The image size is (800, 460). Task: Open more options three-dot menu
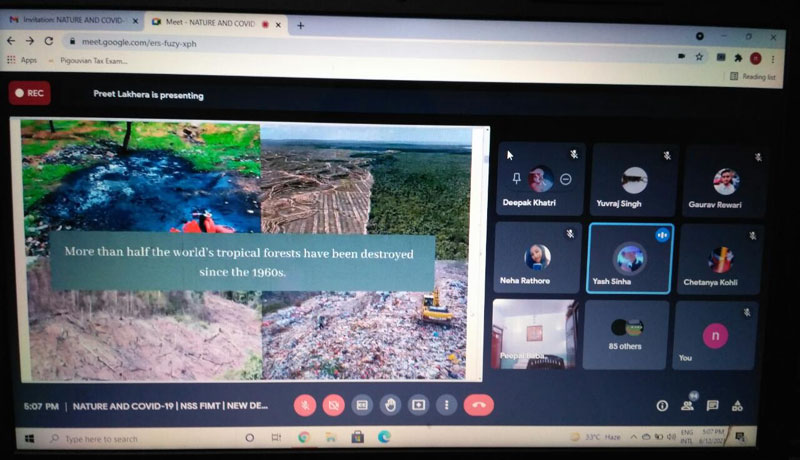pos(446,405)
